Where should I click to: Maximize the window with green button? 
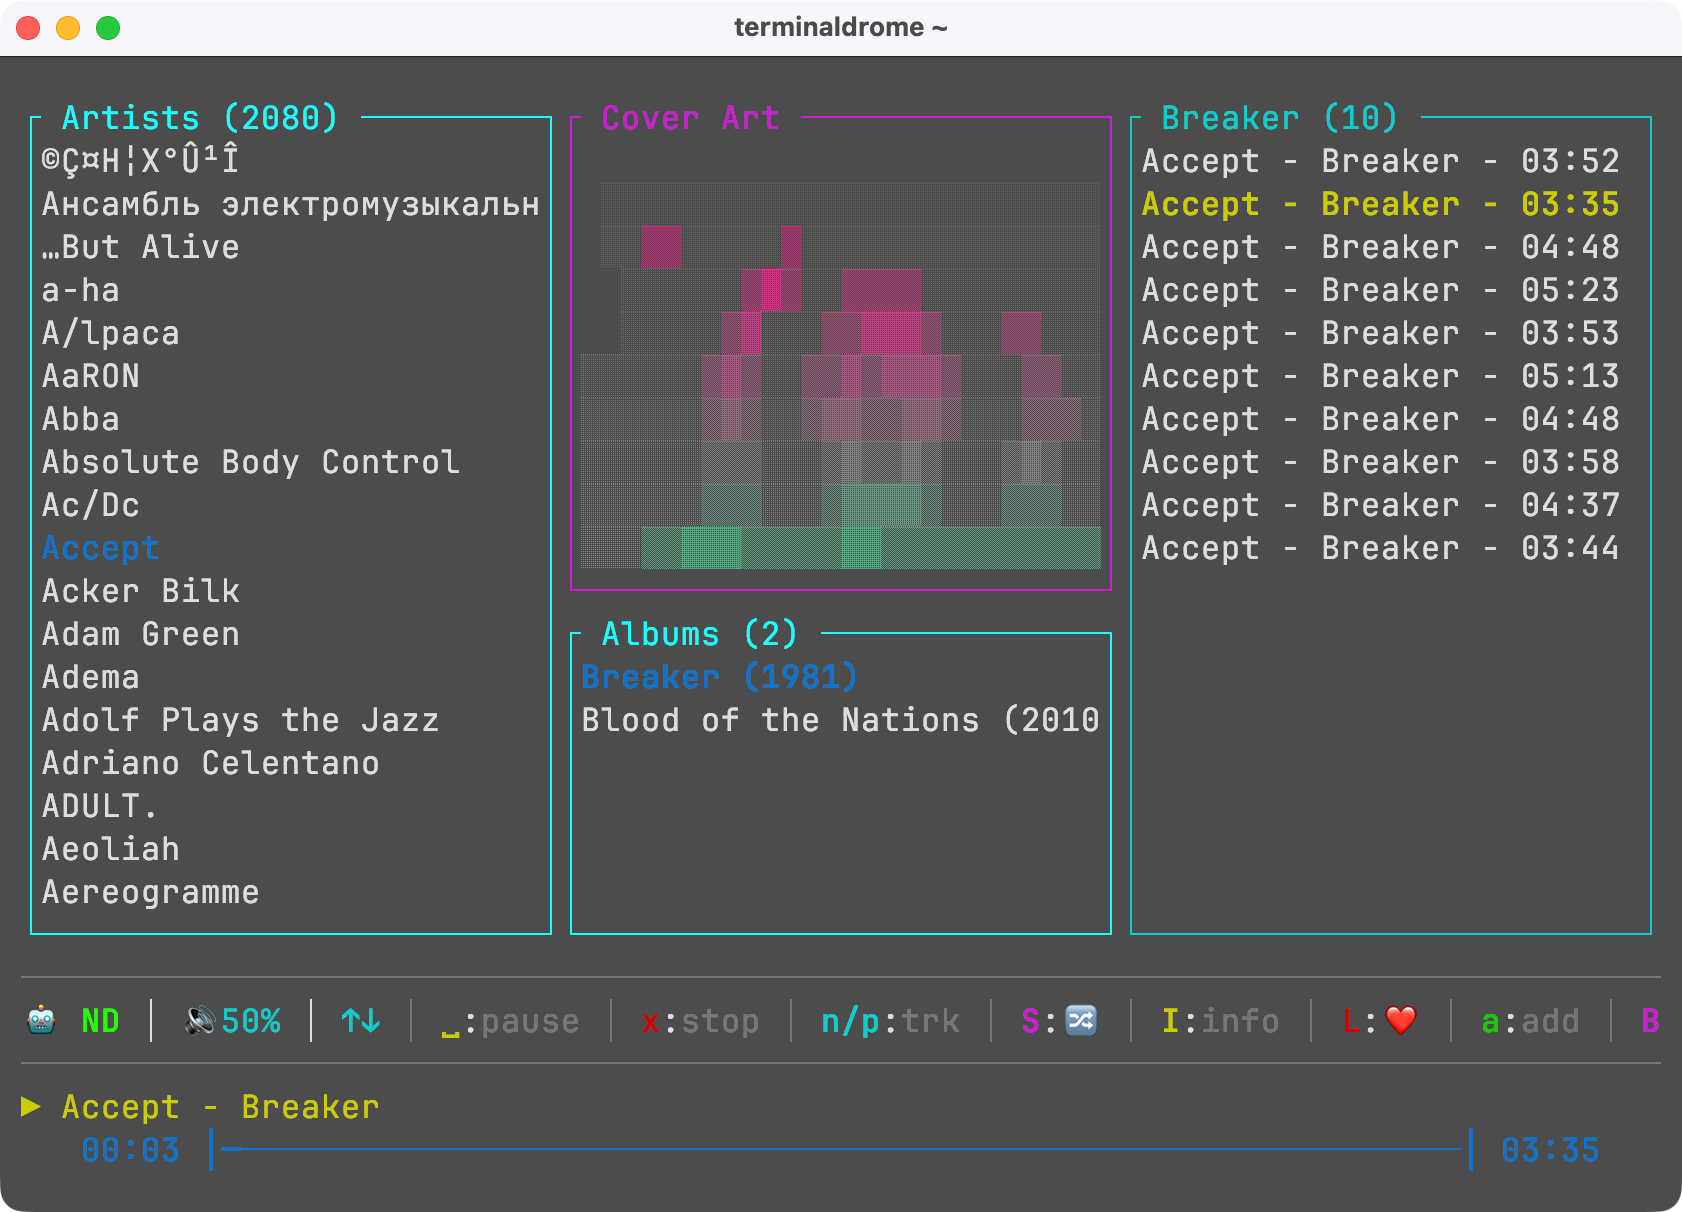pyautogui.click(x=108, y=28)
